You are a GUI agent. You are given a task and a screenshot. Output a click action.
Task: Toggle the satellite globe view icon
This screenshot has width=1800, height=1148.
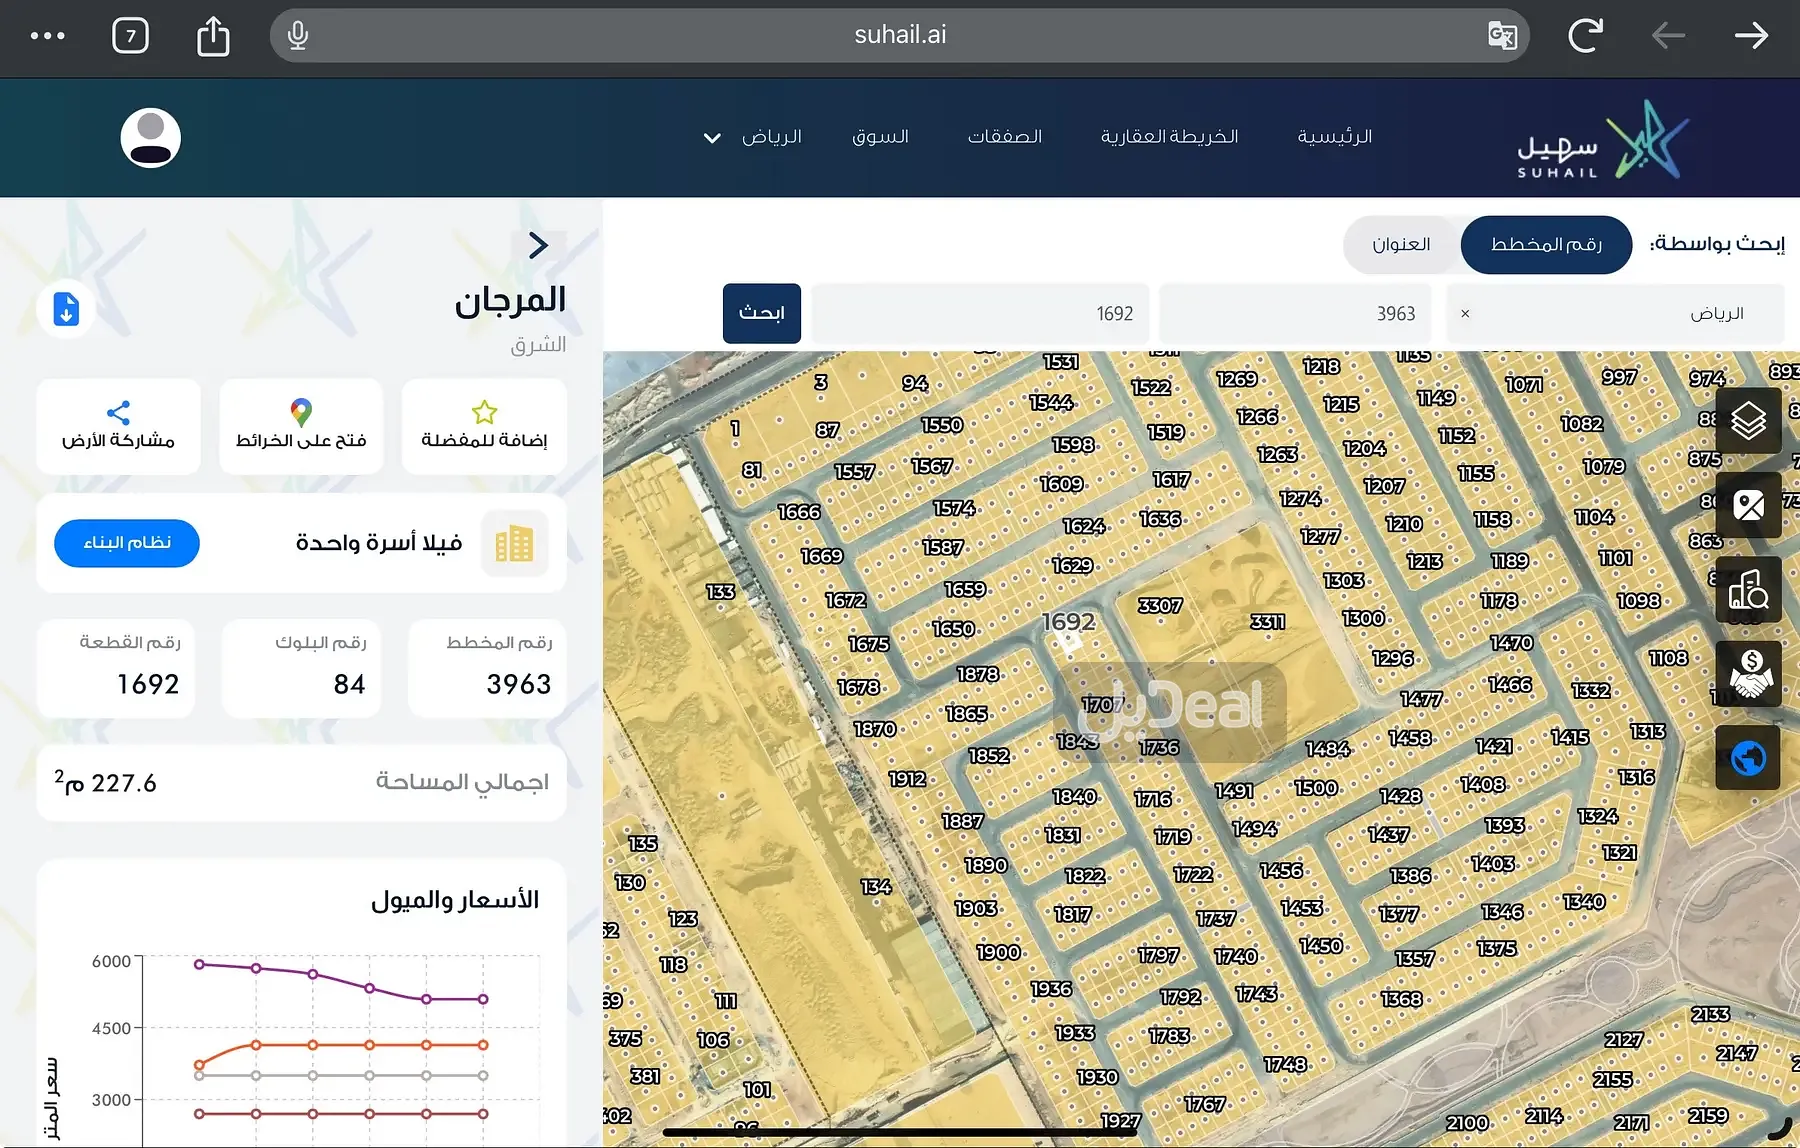pos(1747,758)
